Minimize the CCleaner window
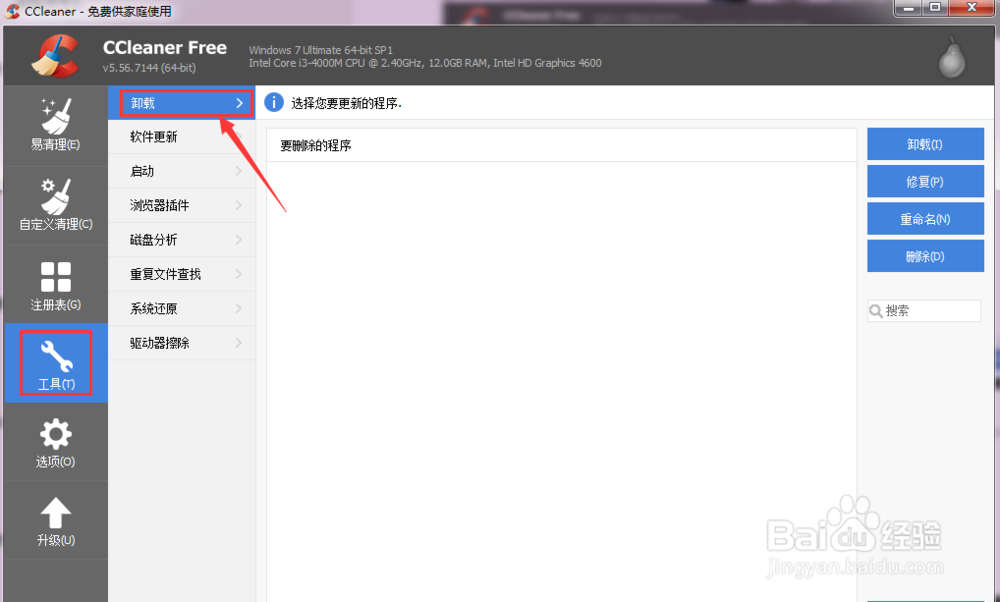The width and height of the screenshot is (1000, 602). click(x=908, y=8)
